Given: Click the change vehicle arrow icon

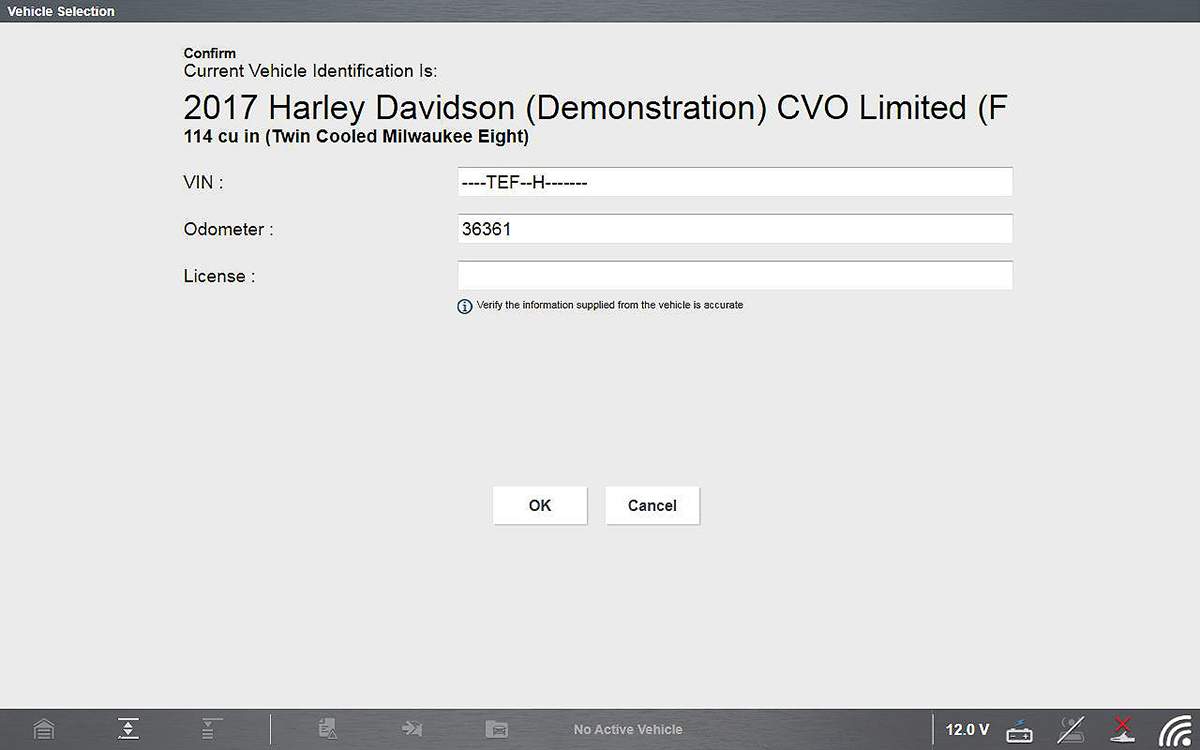Looking at the screenshot, I should (x=412, y=729).
